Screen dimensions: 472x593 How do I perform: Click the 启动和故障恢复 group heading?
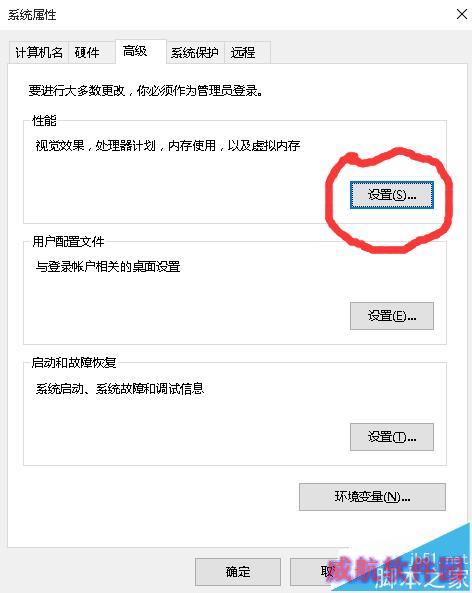(74, 363)
